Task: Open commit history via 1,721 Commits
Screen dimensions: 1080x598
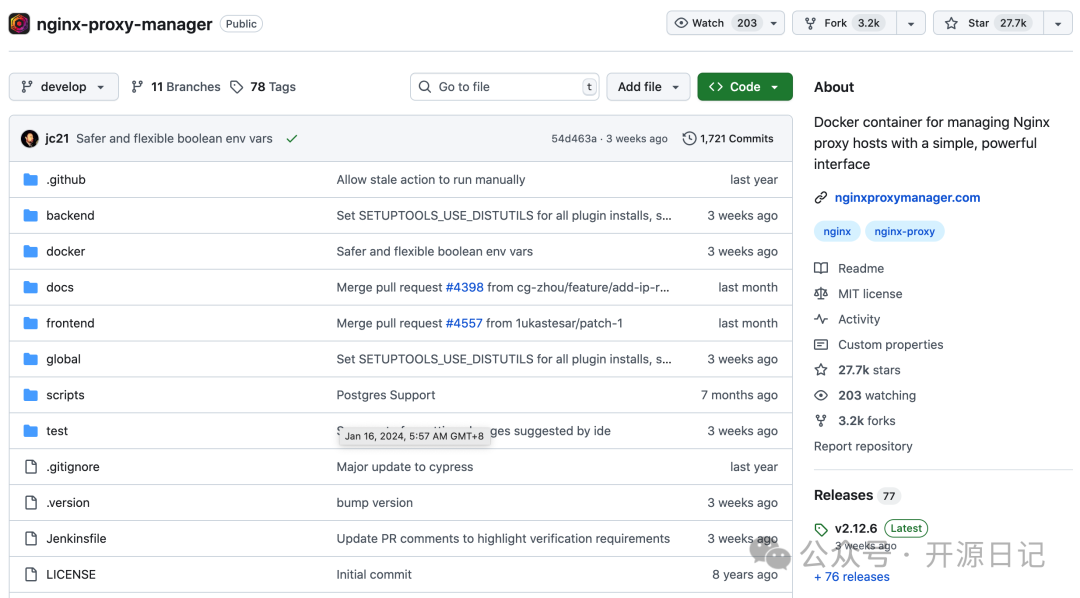Action: point(728,139)
